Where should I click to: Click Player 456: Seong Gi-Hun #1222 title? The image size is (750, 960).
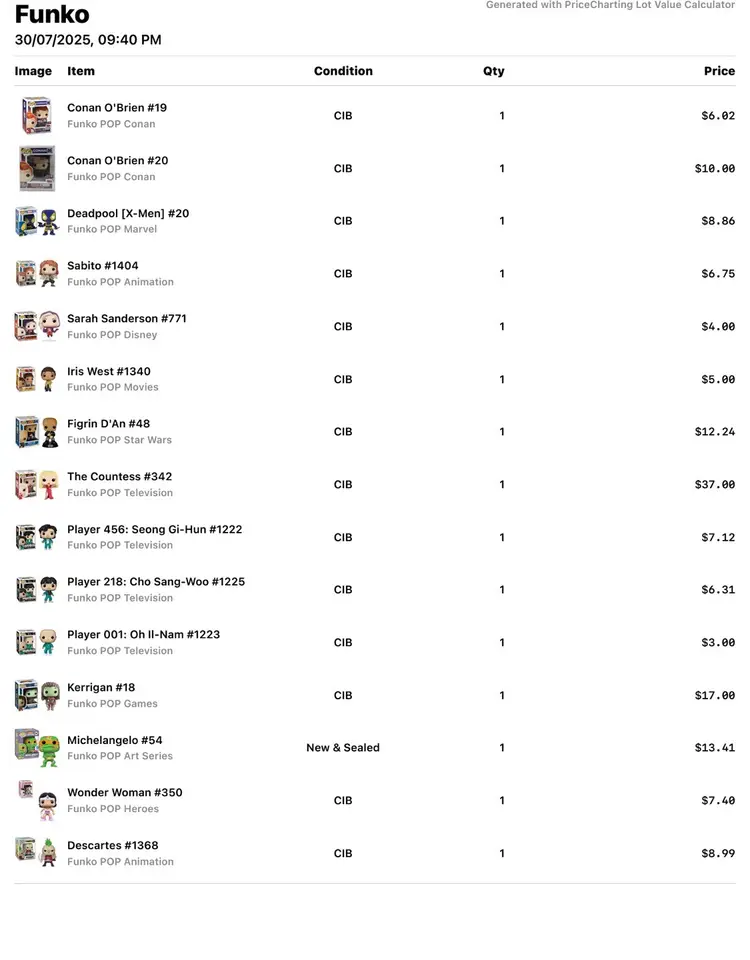tap(154, 530)
